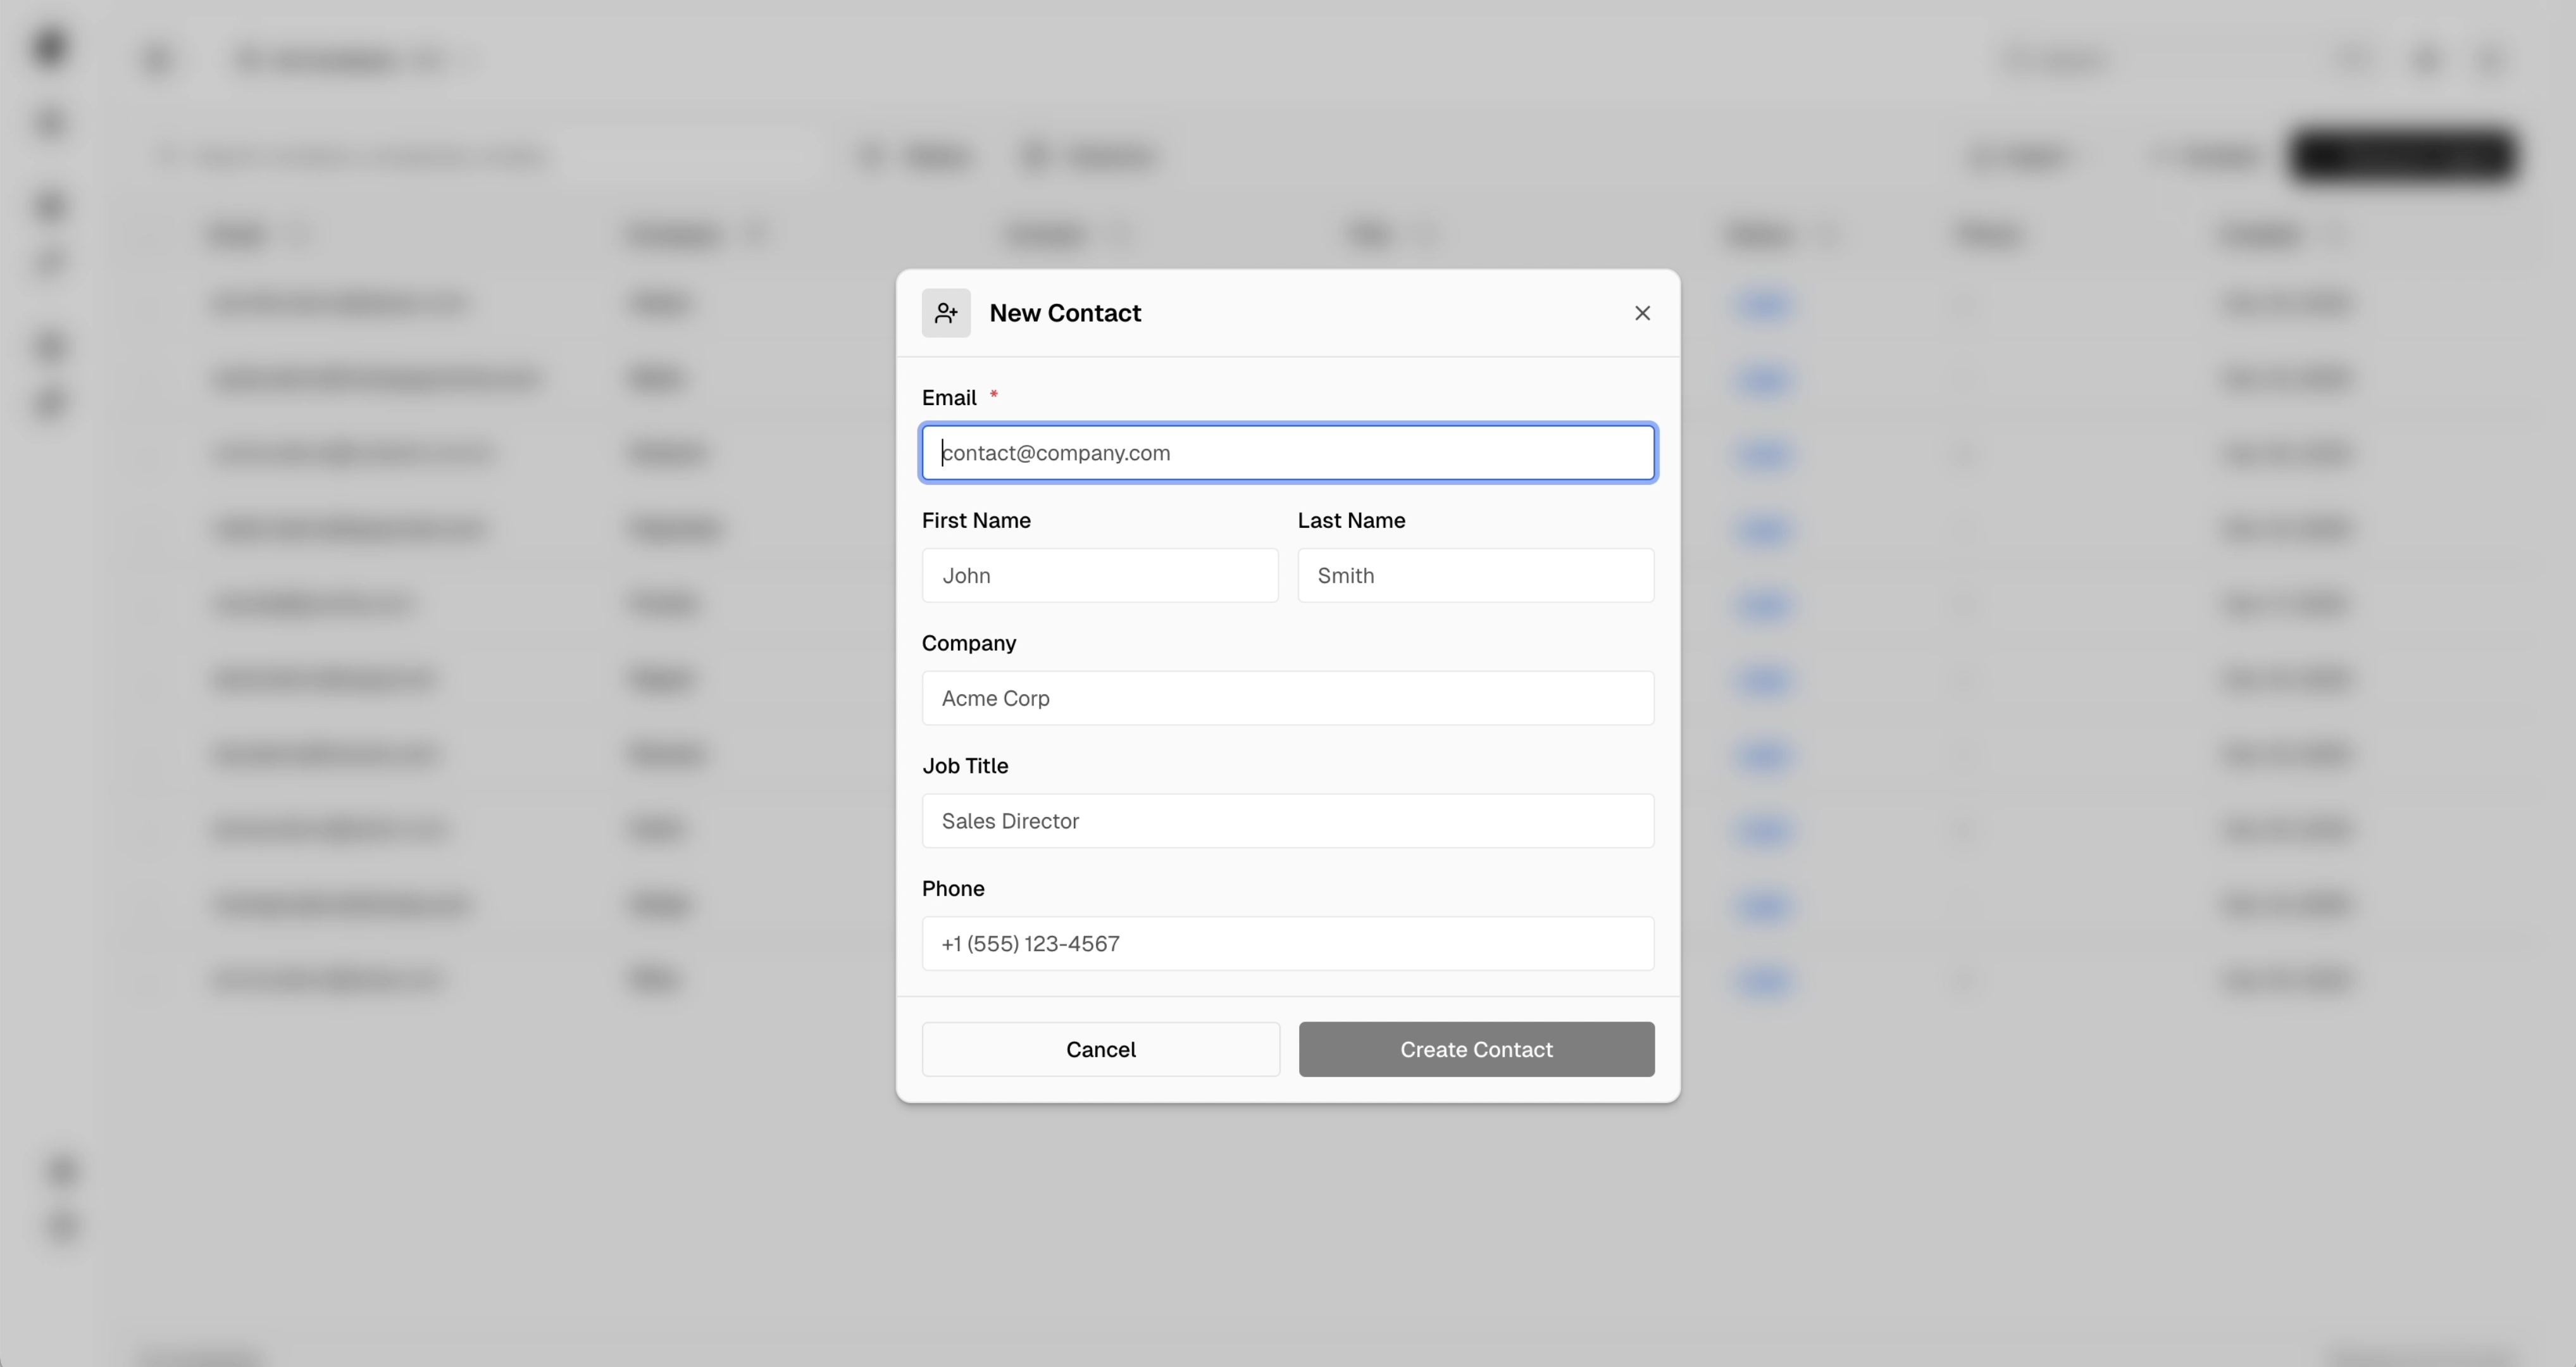Click the settings icon near the sidebar bottom
The width and height of the screenshot is (2576, 1367).
[62, 1228]
